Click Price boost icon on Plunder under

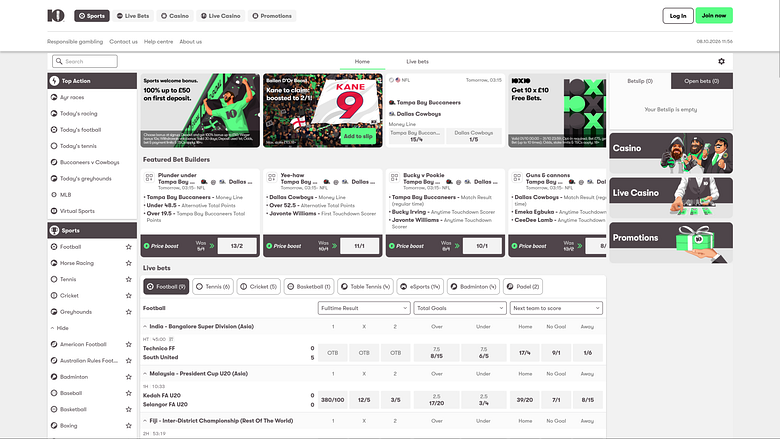[x=147, y=246]
